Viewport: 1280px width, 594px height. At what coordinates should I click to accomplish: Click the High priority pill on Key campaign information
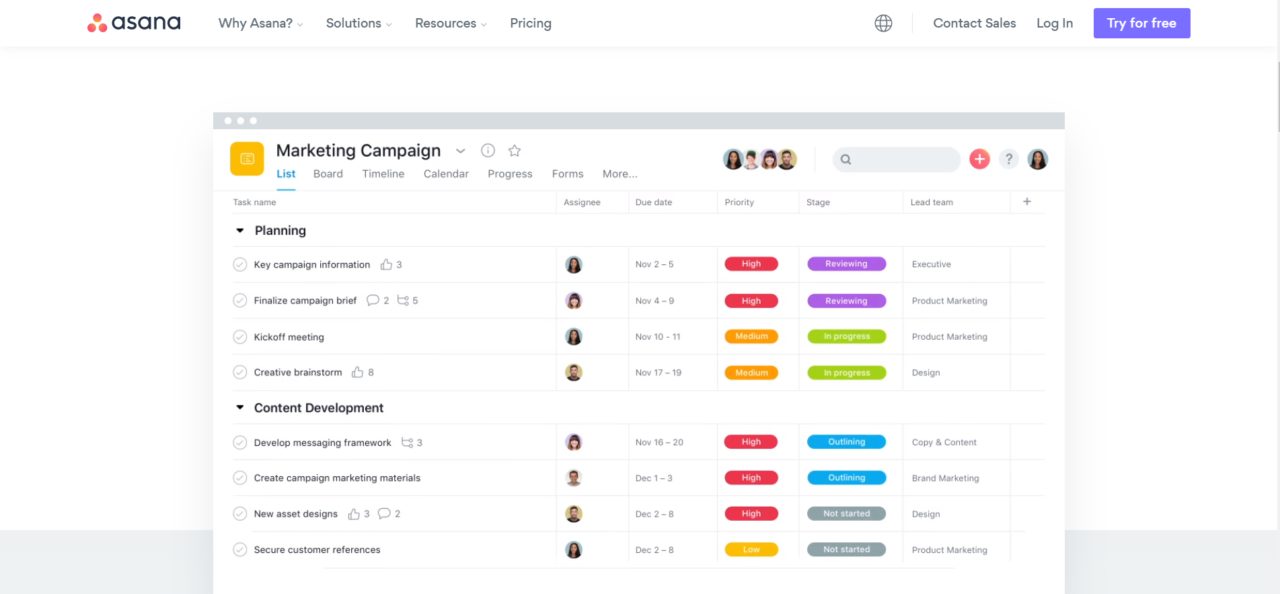751,264
